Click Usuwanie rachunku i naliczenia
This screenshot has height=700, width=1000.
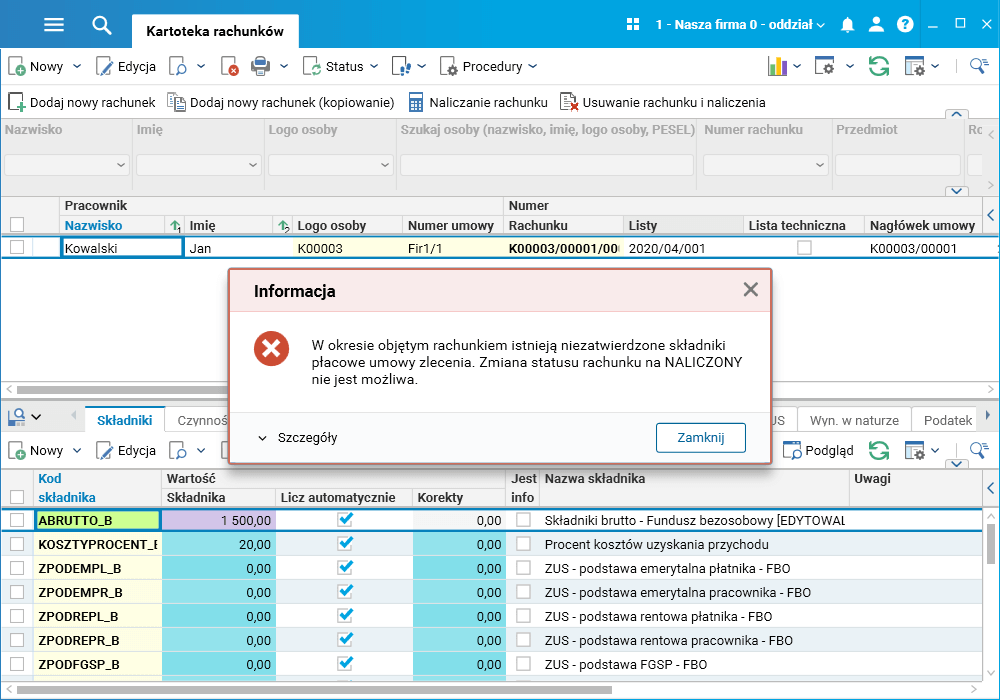662,102
